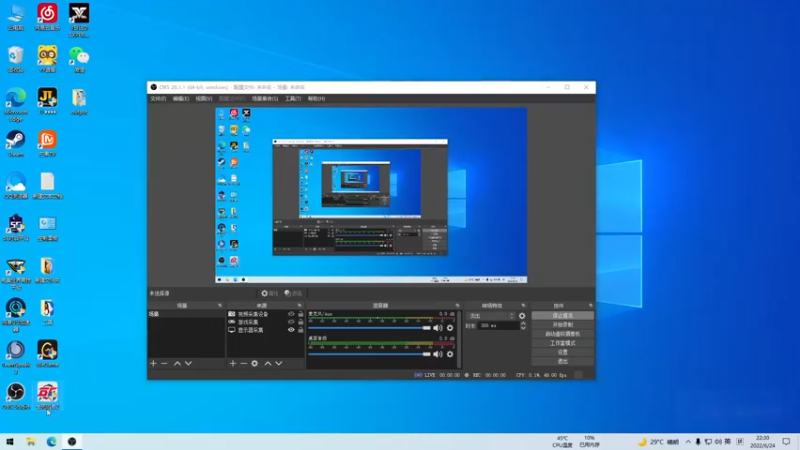This screenshot has height=450, width=800.
Task: Adjust microphone/Aux volume slider
Action: click(369, 328)
